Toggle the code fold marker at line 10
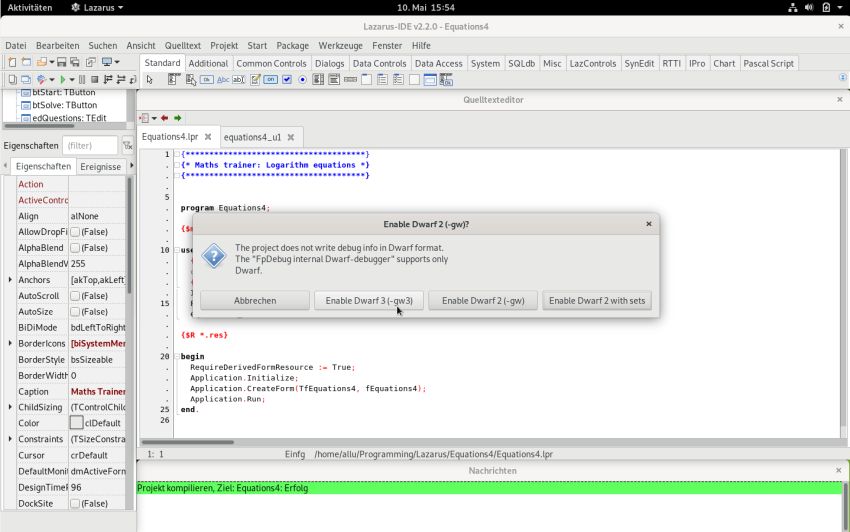850x532 pixels. pos(177,250)
